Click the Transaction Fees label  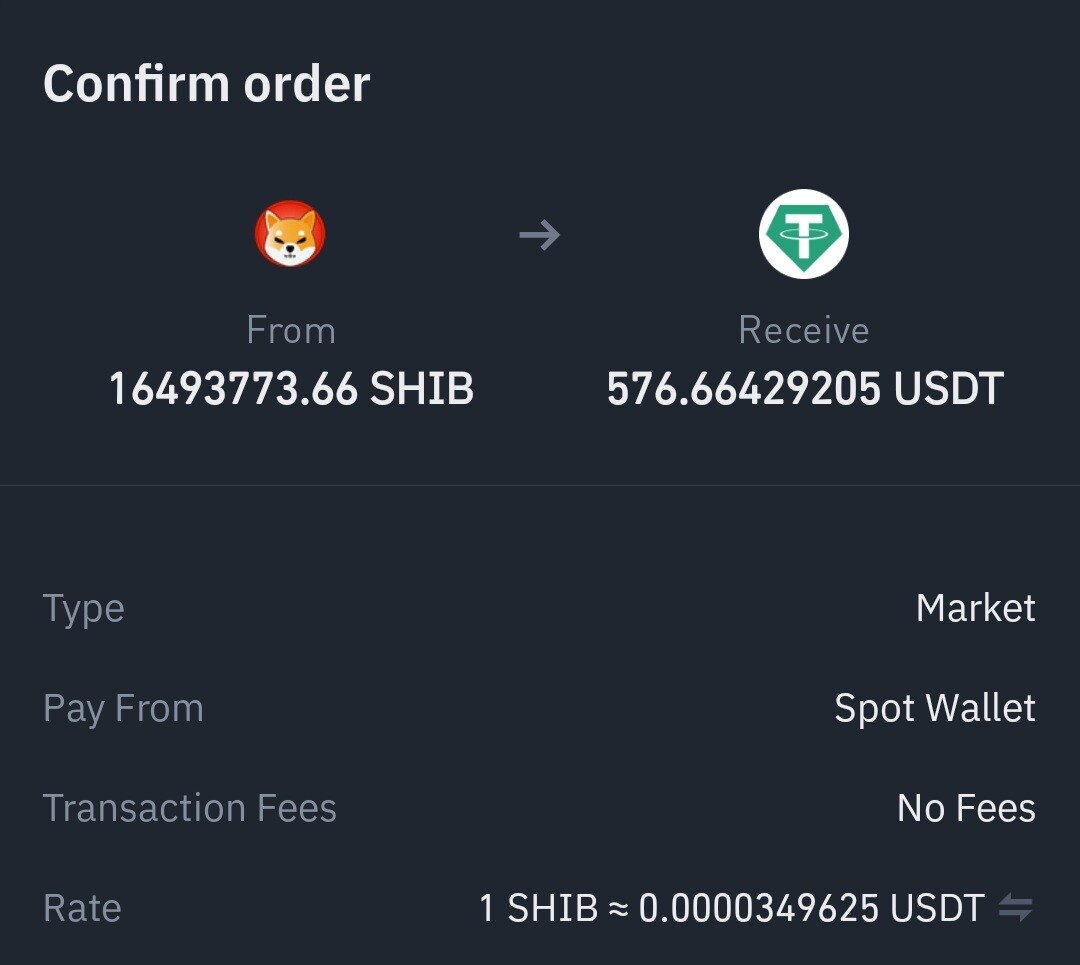[x=189, y=808]
